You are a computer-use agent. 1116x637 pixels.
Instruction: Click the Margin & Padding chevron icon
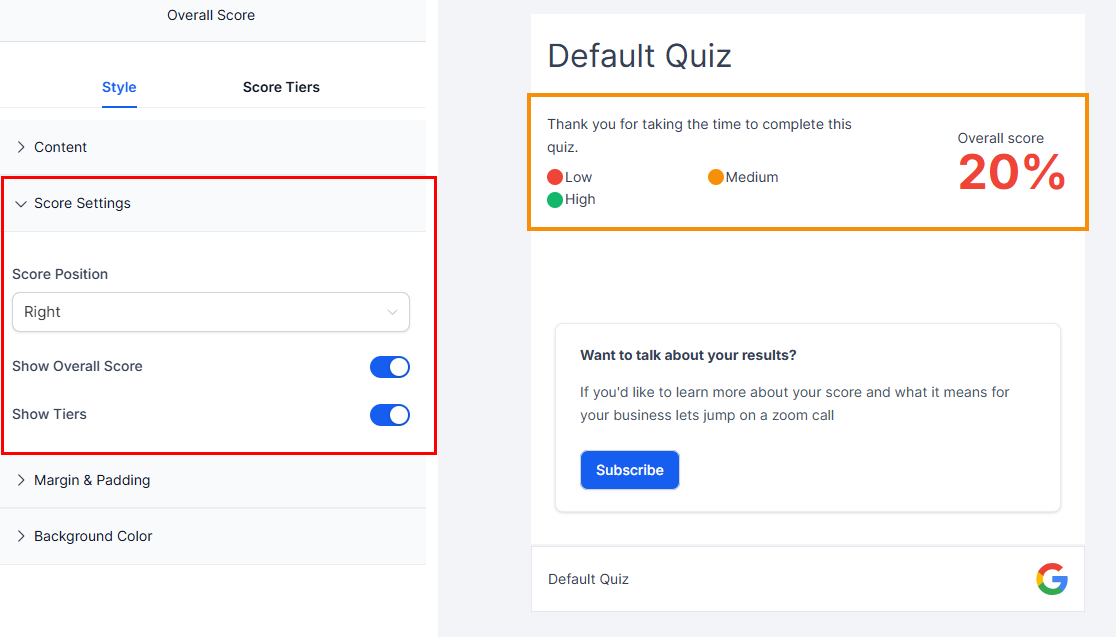click(x=22, y=480)
